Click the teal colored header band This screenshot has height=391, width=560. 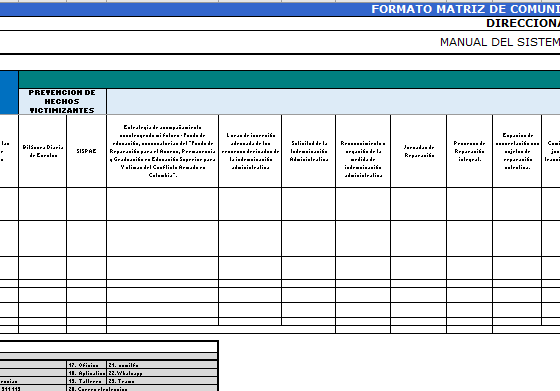[289, 80]
